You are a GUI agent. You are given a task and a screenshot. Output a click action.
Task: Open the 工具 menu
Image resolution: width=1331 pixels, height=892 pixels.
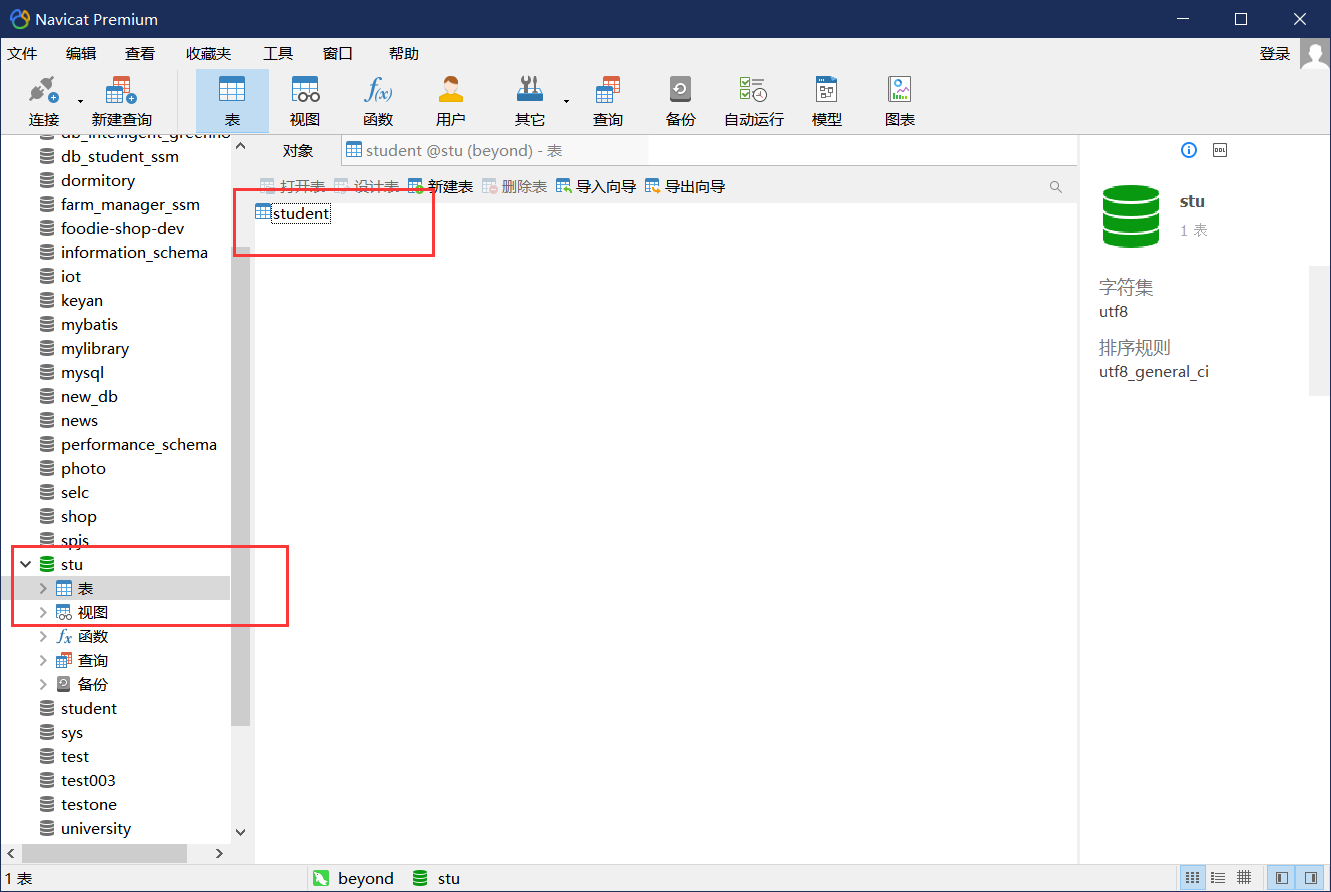click(x=276, y=53)
